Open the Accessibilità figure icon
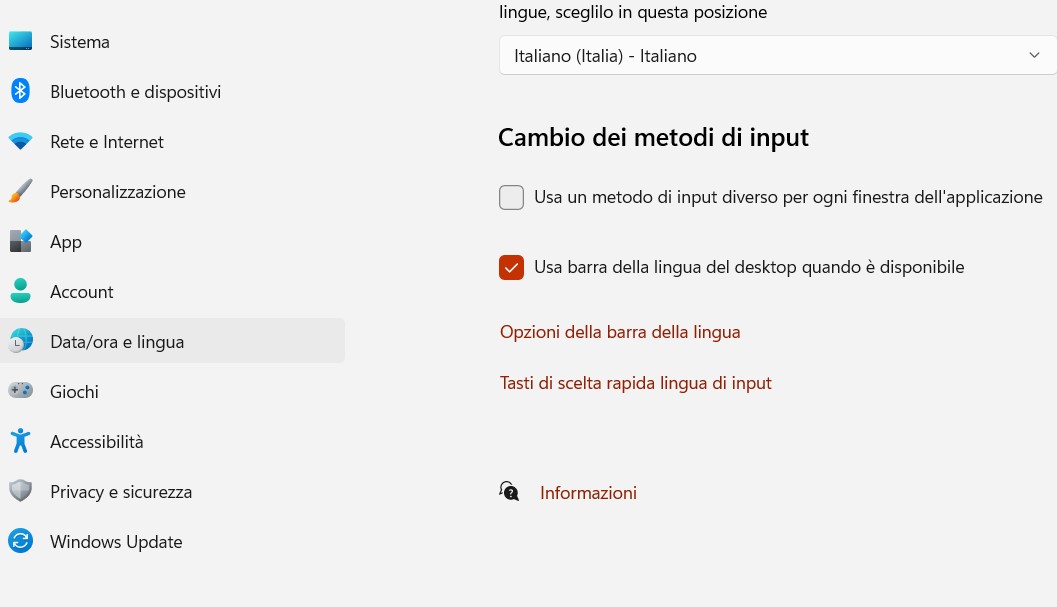This screenshot has height=607, width=1057. [x=20, y=441]
